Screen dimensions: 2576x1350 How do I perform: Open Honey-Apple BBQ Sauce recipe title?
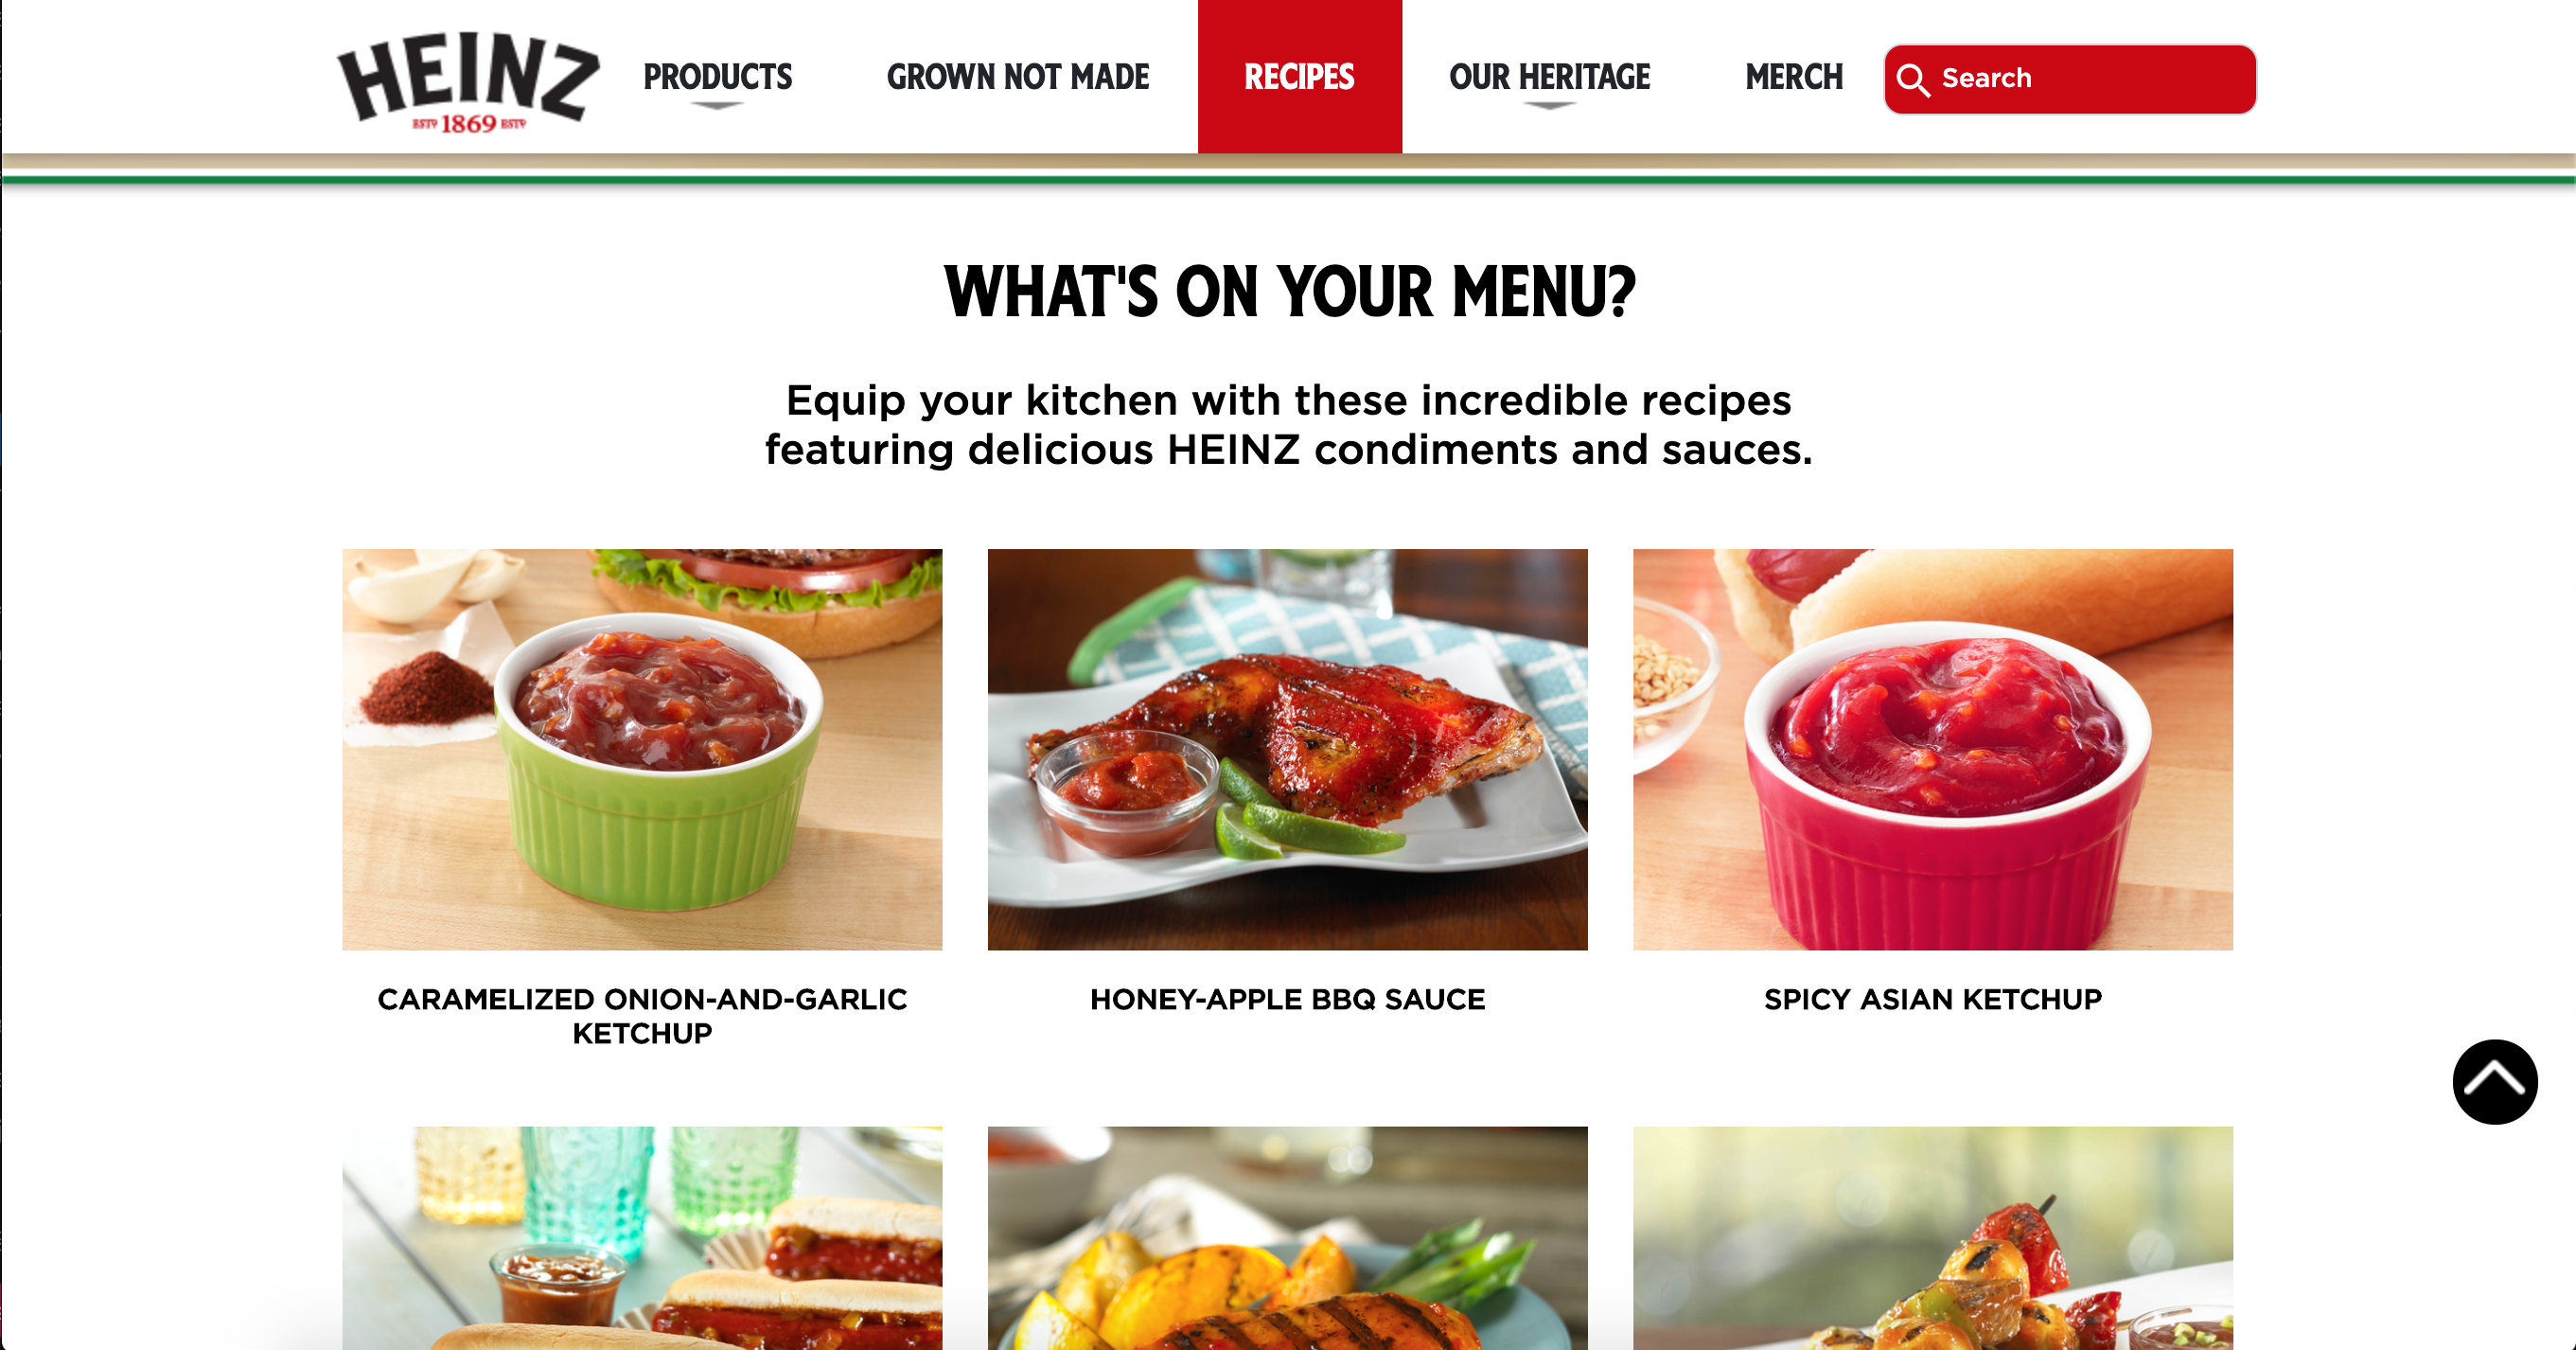click(1287, 999)
